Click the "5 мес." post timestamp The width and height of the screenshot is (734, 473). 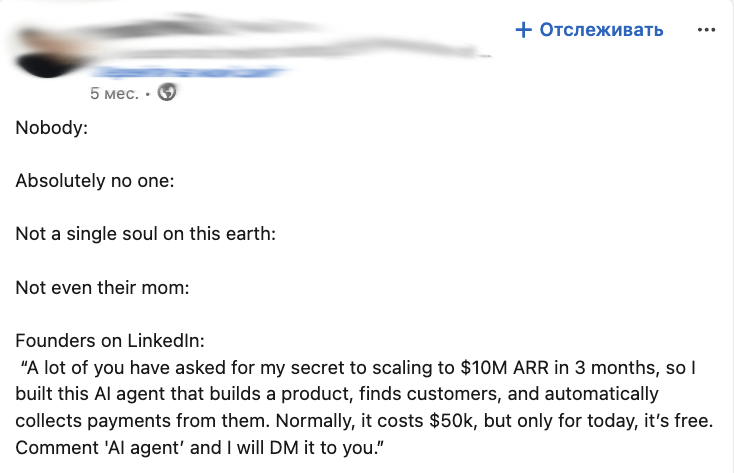point(114,93)
